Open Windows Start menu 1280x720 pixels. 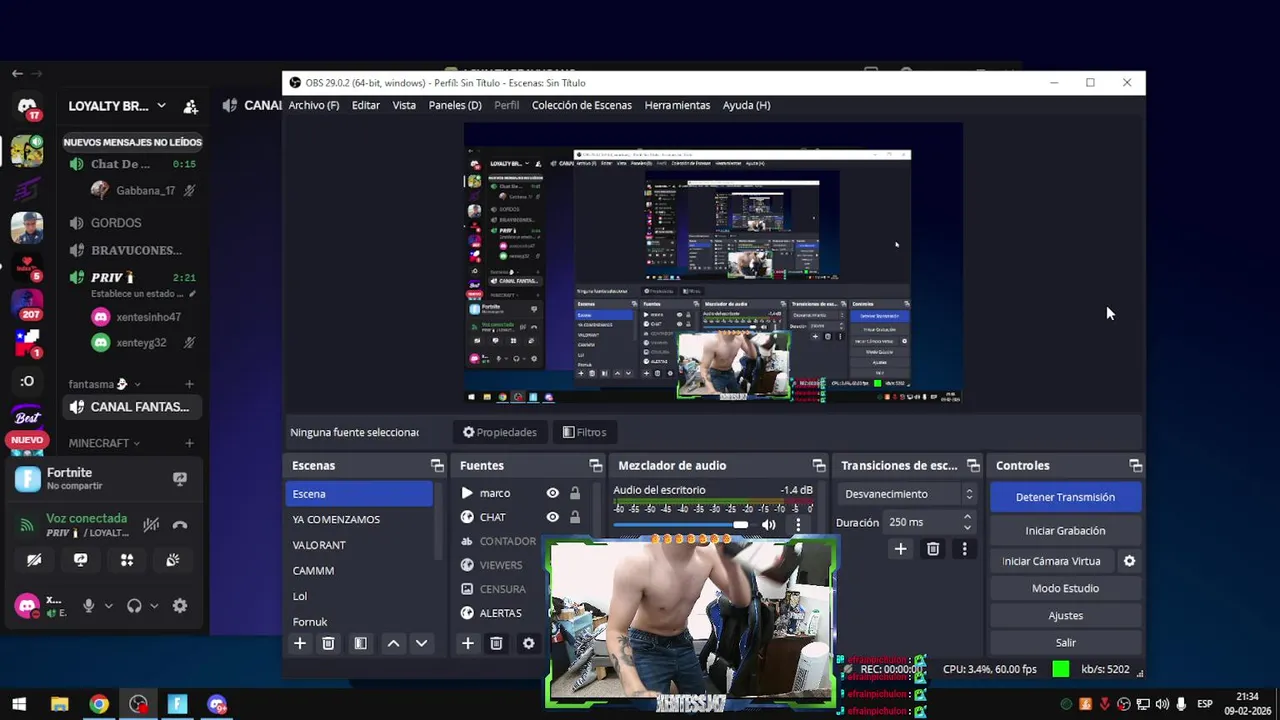19,704
